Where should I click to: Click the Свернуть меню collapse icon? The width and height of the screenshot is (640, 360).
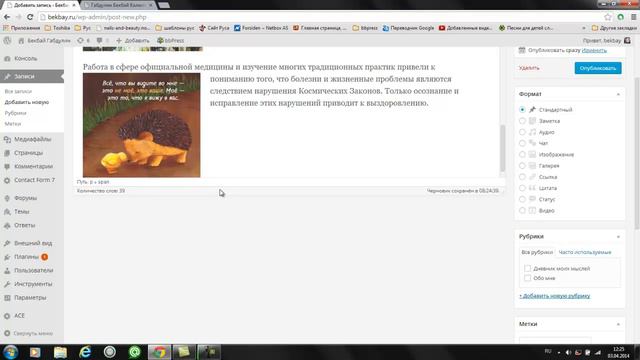(x=7, y=333)
